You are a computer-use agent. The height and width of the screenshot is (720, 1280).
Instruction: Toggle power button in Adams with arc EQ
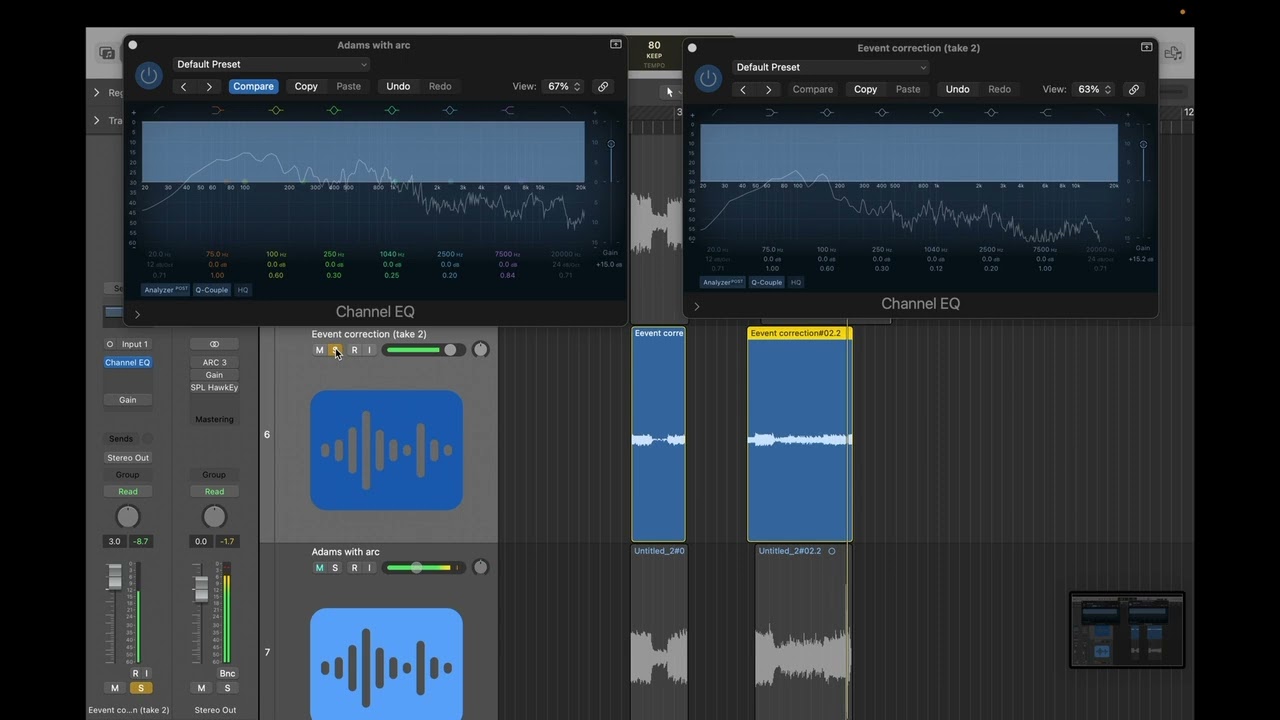(x=149, y=75)
